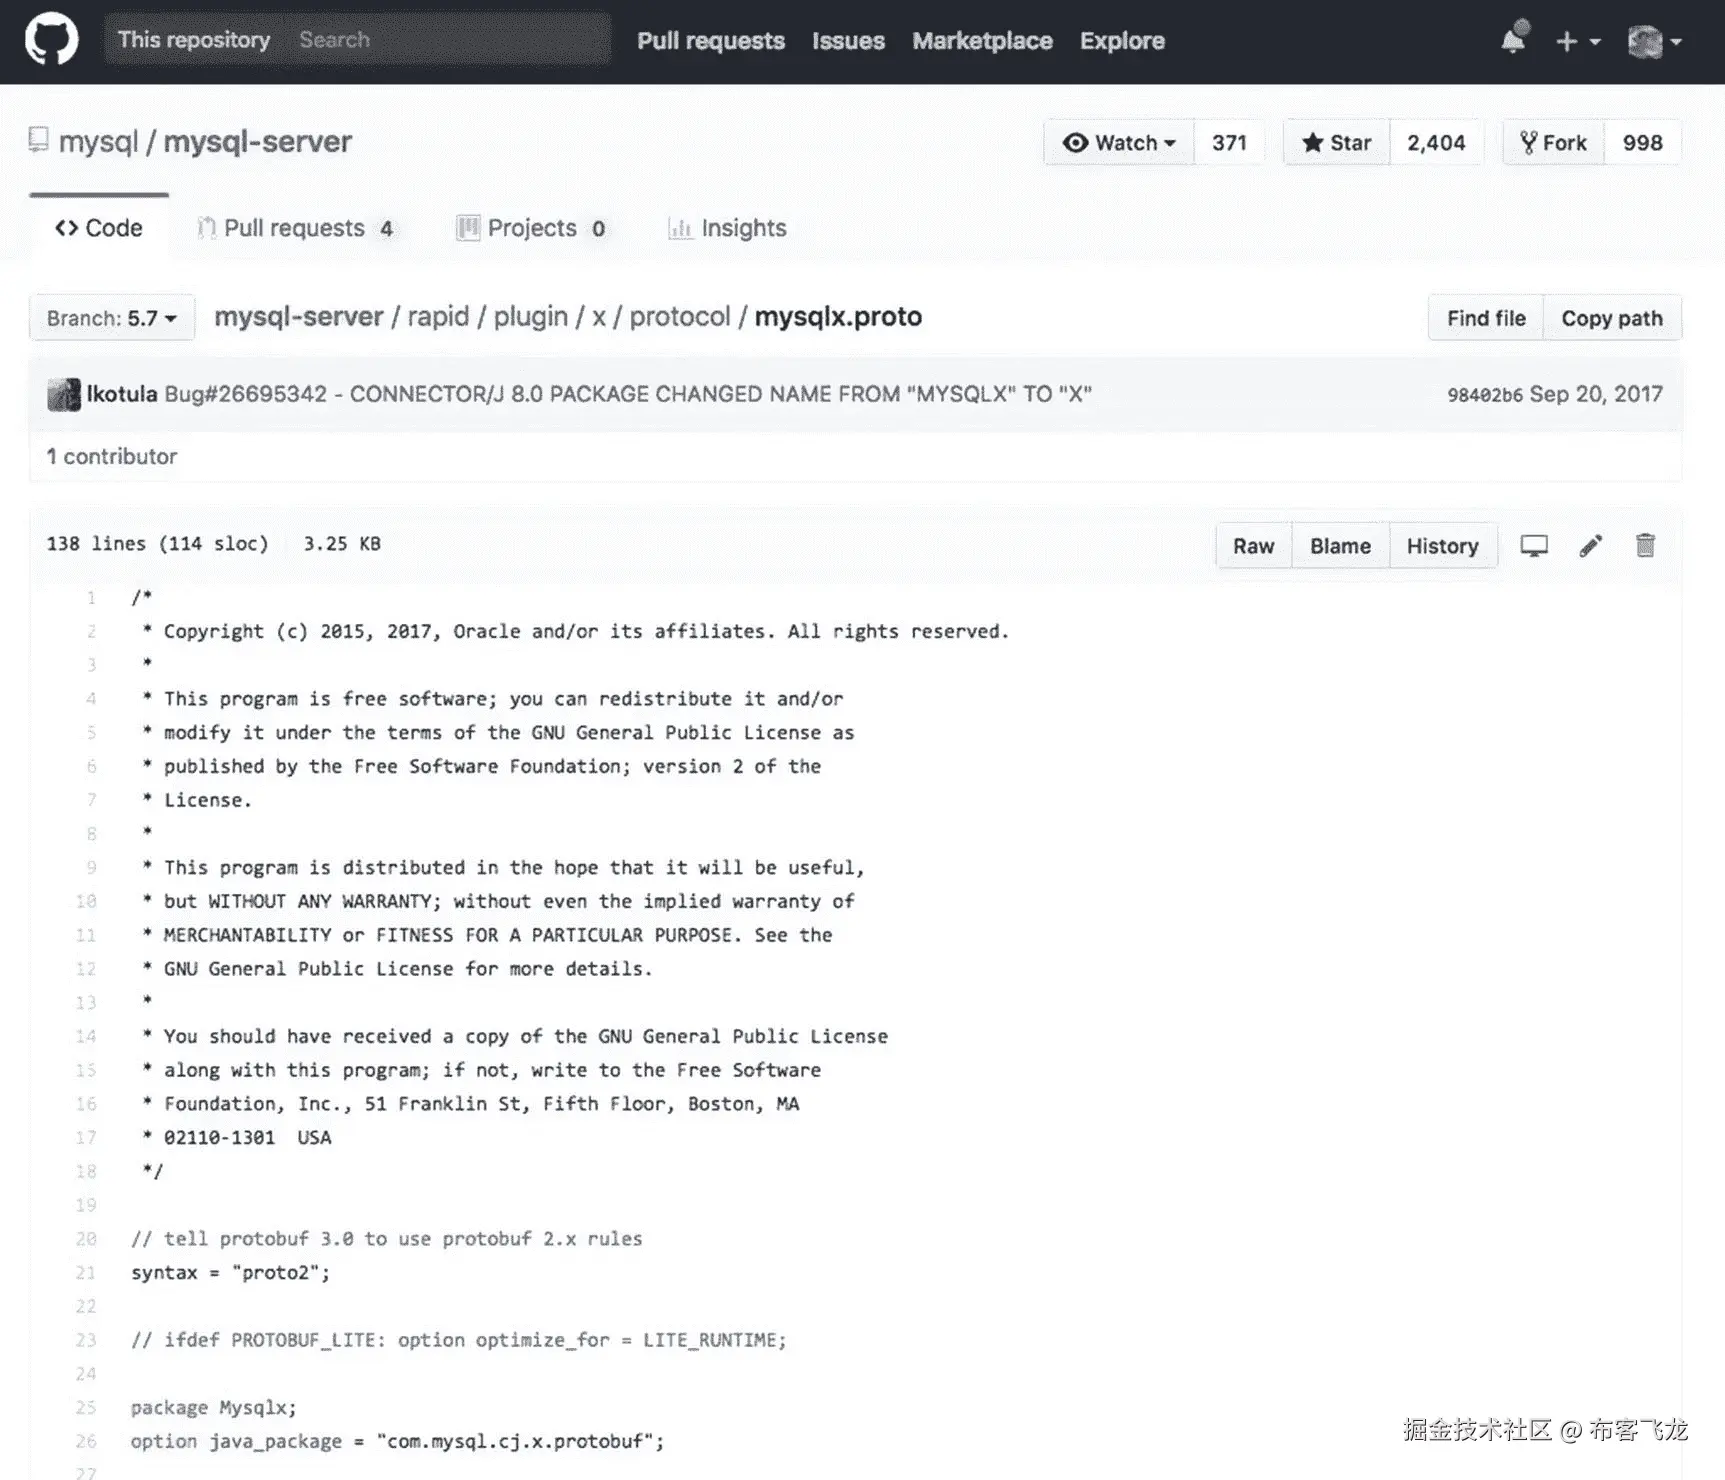Viewport: 1725px width, 1480px height.
Task: Open mysql-server repository title link
Action: click(x=258, y=142)
